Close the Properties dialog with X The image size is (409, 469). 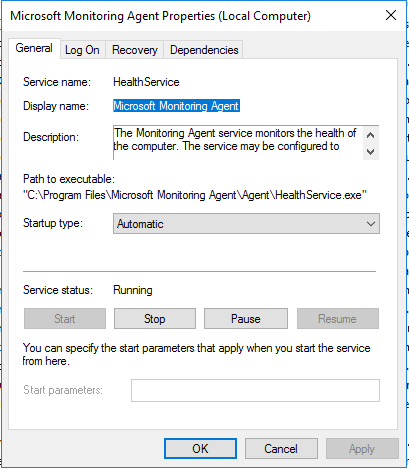(391, 15)
